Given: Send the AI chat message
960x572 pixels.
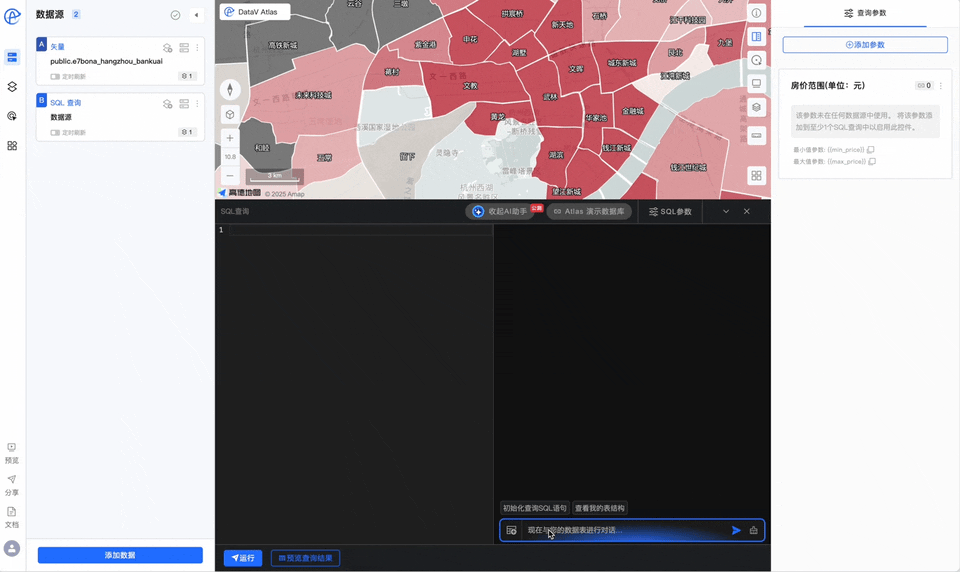Looking at the screenshot, I should click(737, 530).
